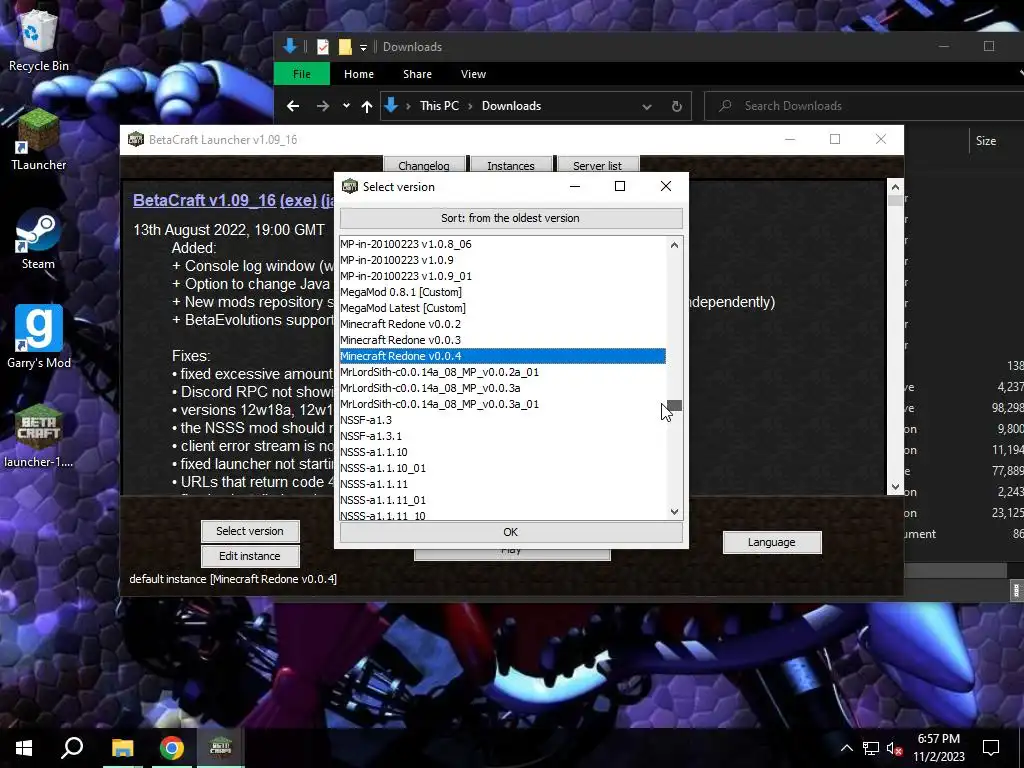Open the Recycle Bin desktop icon
This screenshot has width=1024, height=768.
39,40
